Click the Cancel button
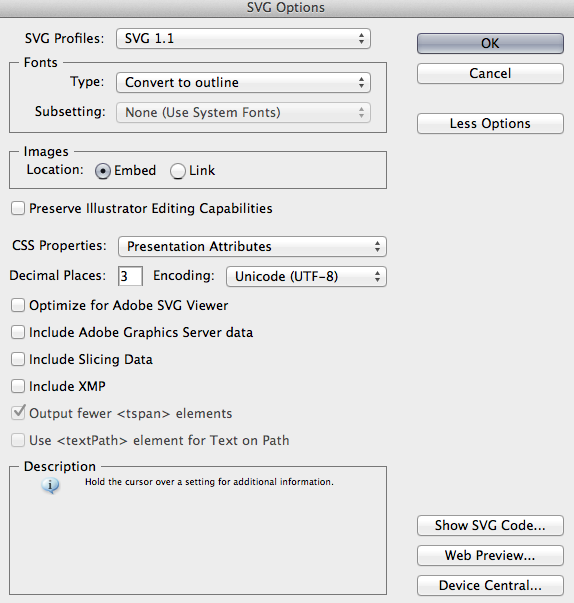 (x=490, y=73)
